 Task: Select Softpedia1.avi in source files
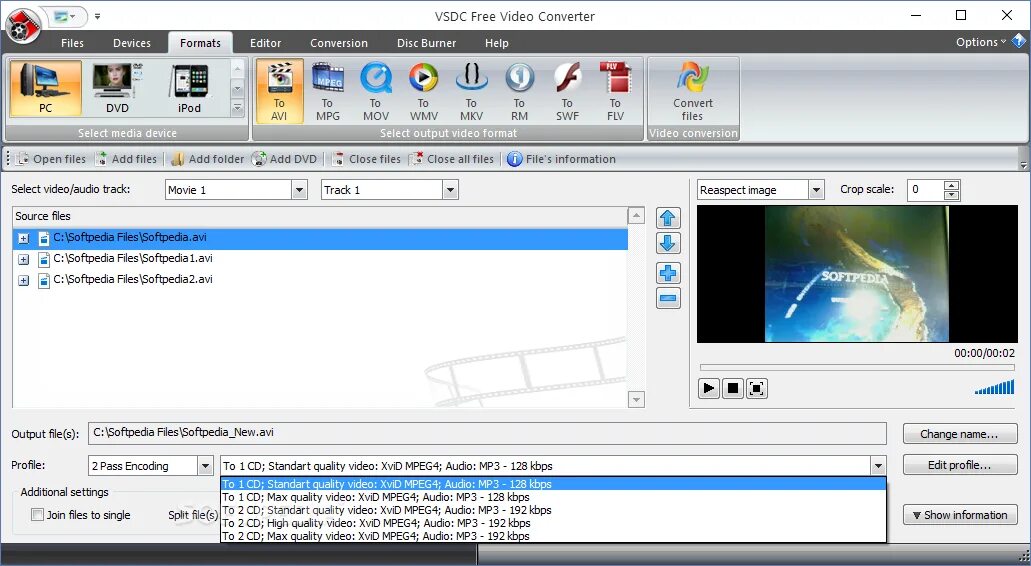click(320, 260)
